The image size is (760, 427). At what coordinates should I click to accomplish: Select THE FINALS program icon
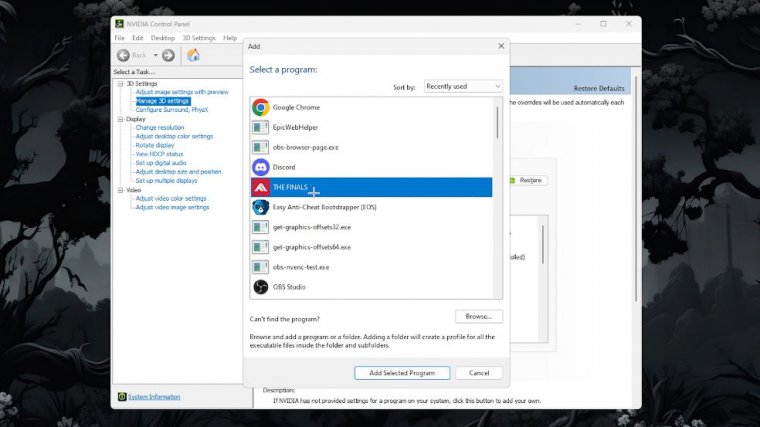[260, 187]
